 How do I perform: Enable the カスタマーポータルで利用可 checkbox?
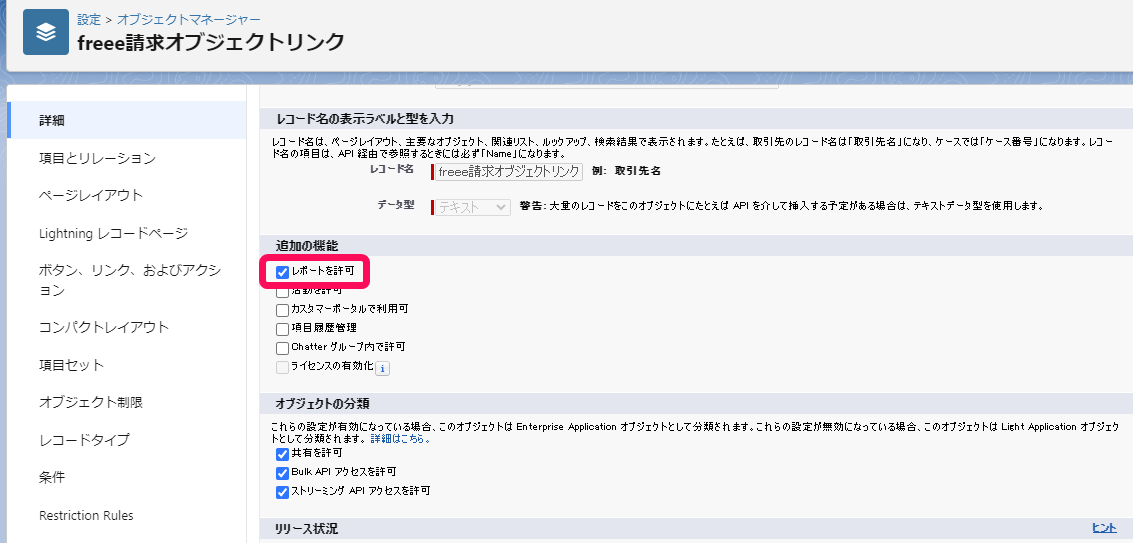(283, 310)
